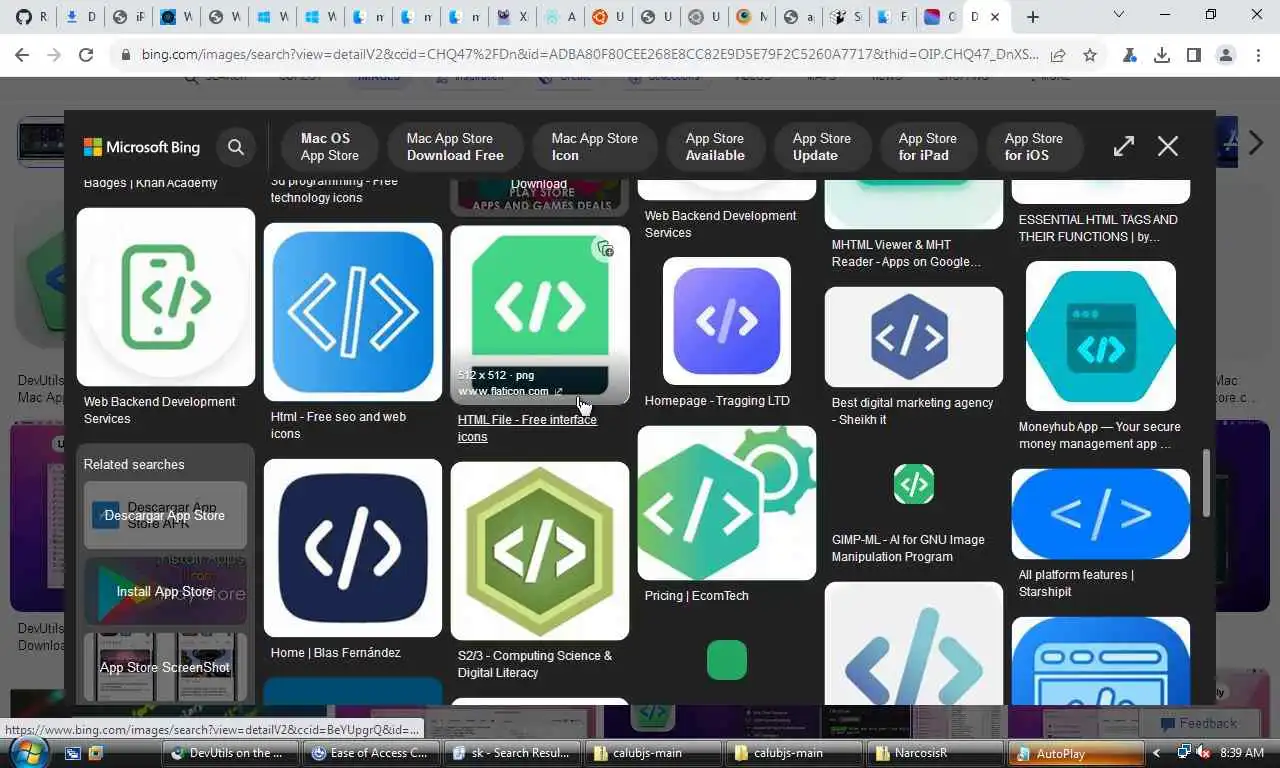This screenshot has width=1280, height=768.
Task: Open Best digital marketing agency caption
Action: pos(912,411)
